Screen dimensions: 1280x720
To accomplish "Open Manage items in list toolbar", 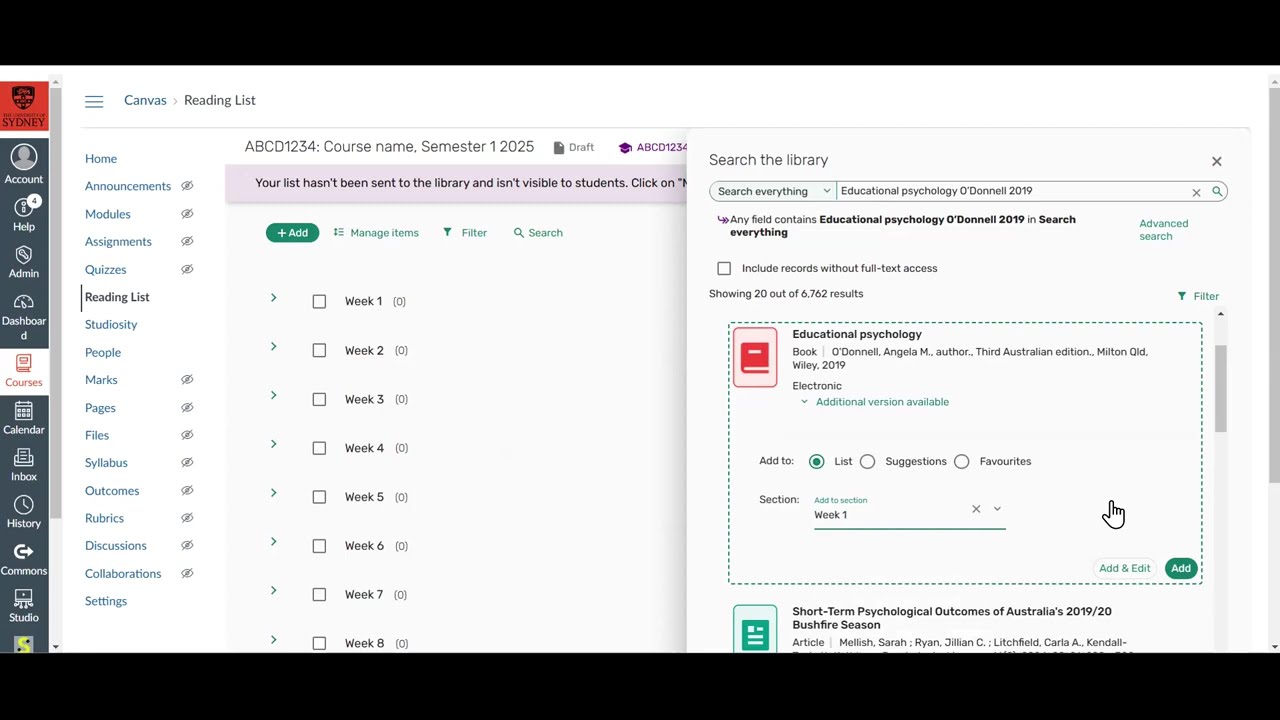I will (376, 233).
